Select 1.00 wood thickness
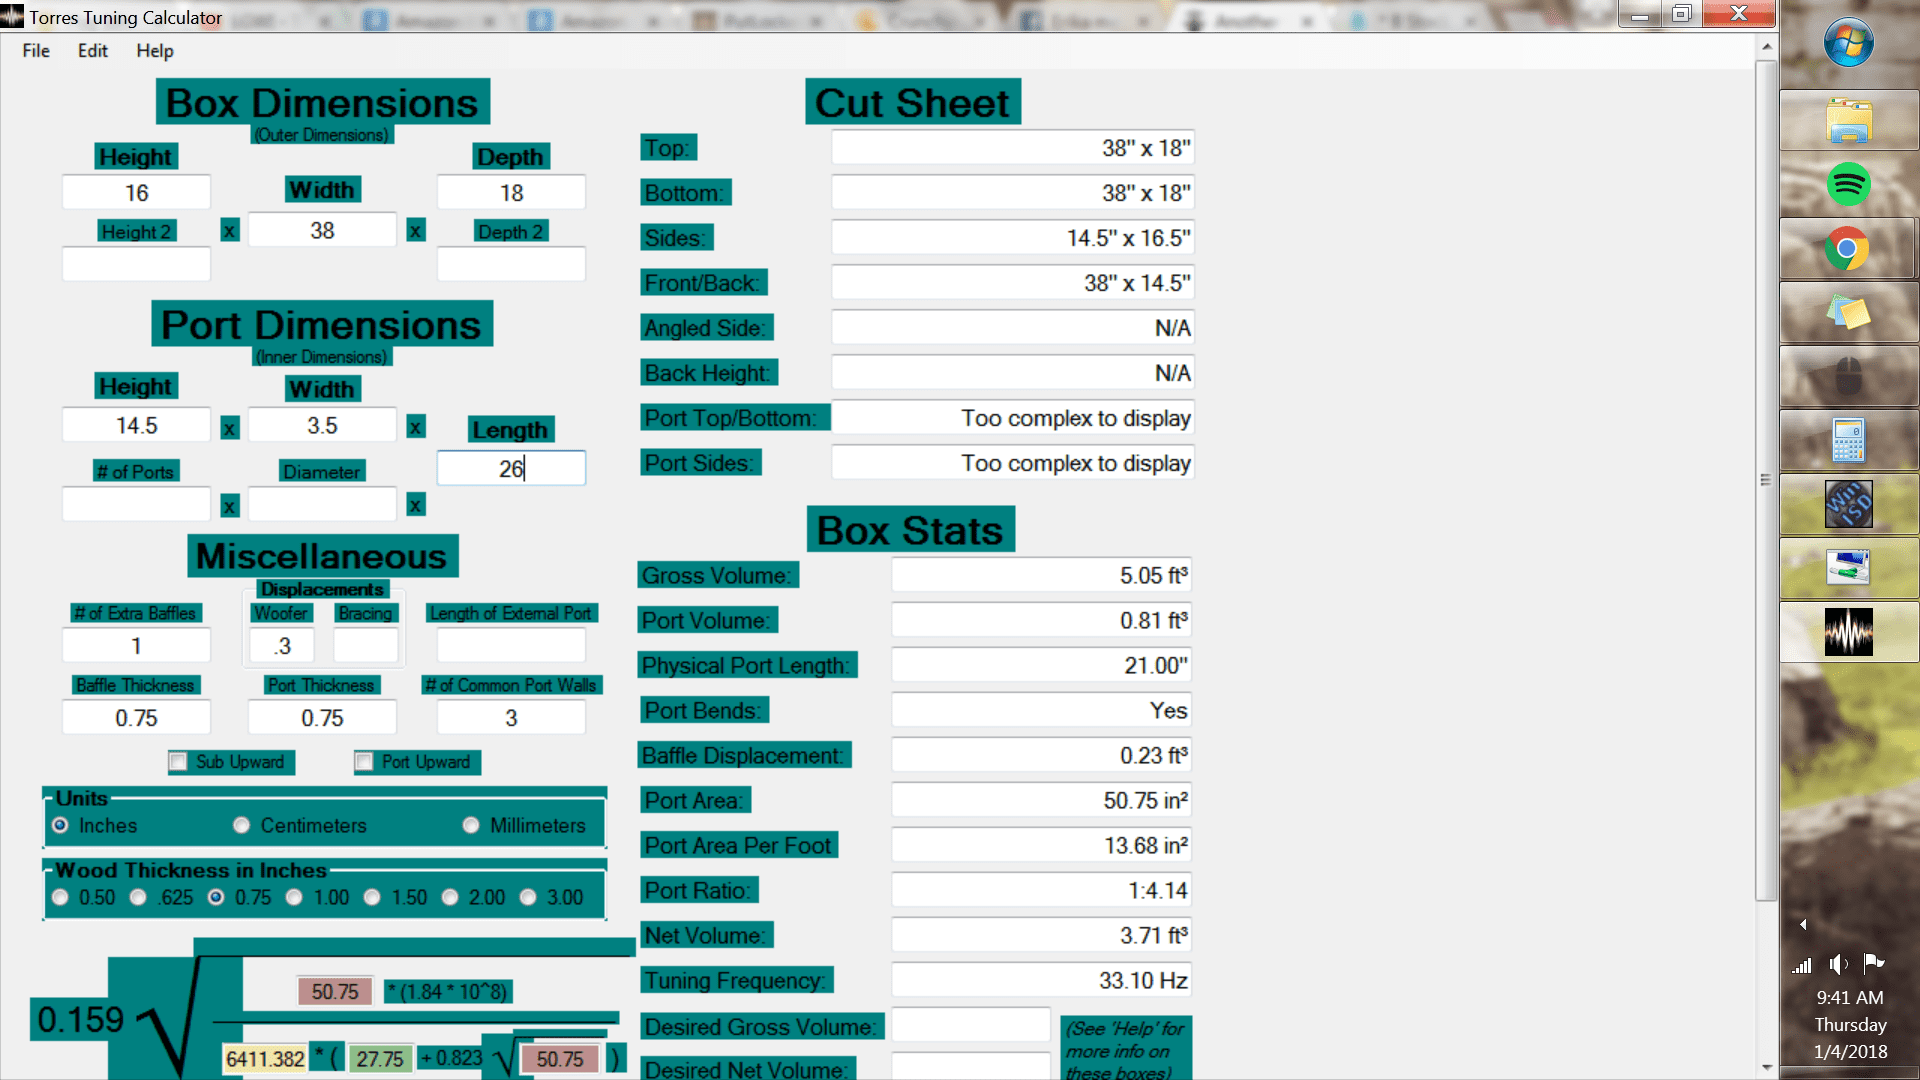 (x=294, y=897)
